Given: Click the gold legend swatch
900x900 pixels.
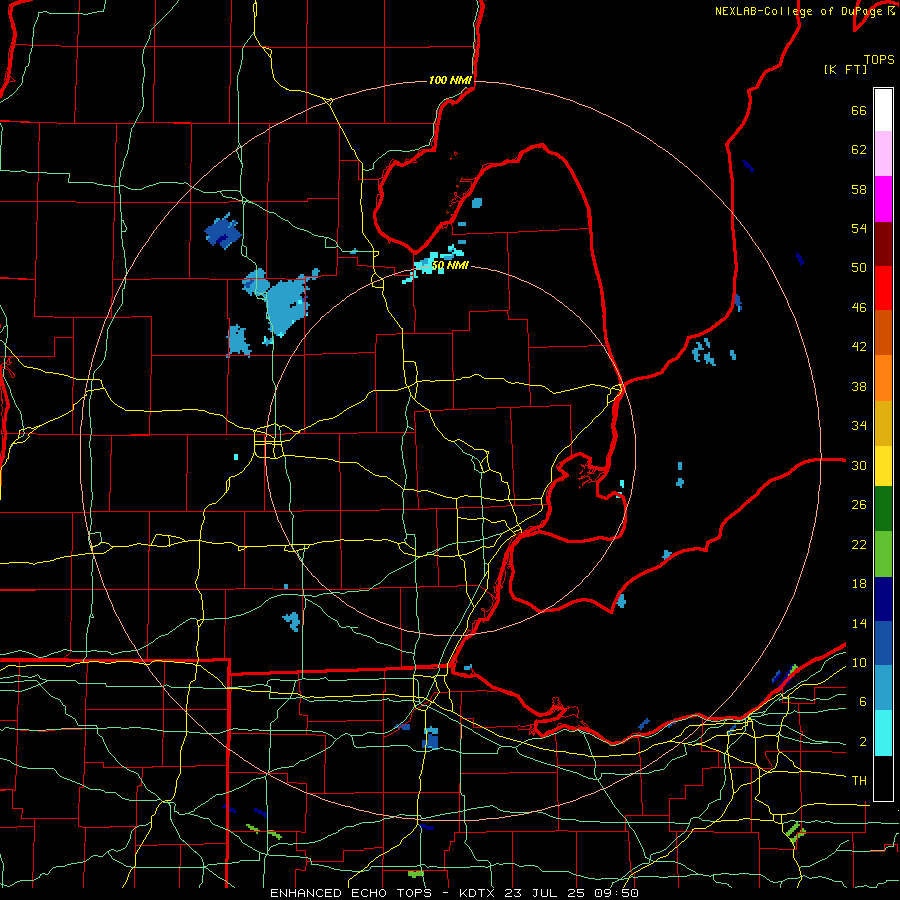Looking at the screenshot, I should coord(883,422).
